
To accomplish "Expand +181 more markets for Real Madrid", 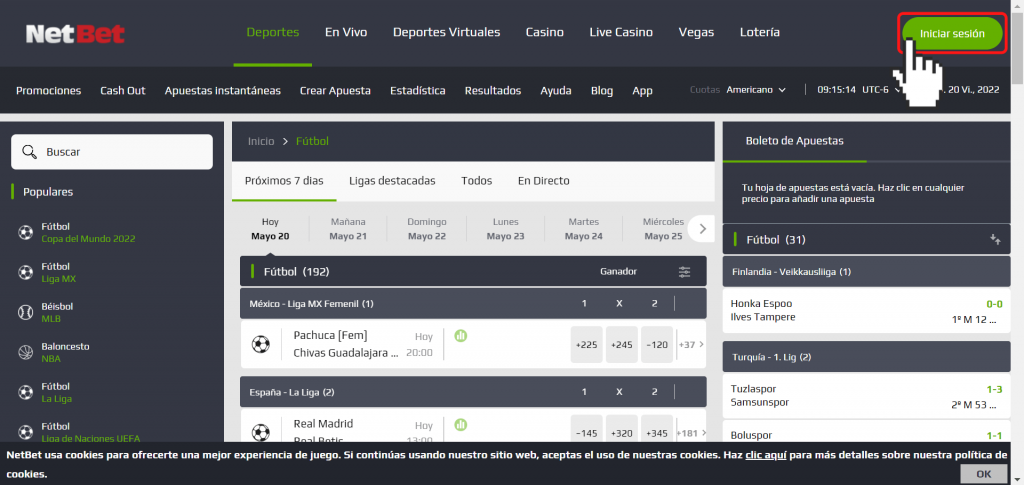I will coord(691,433).
